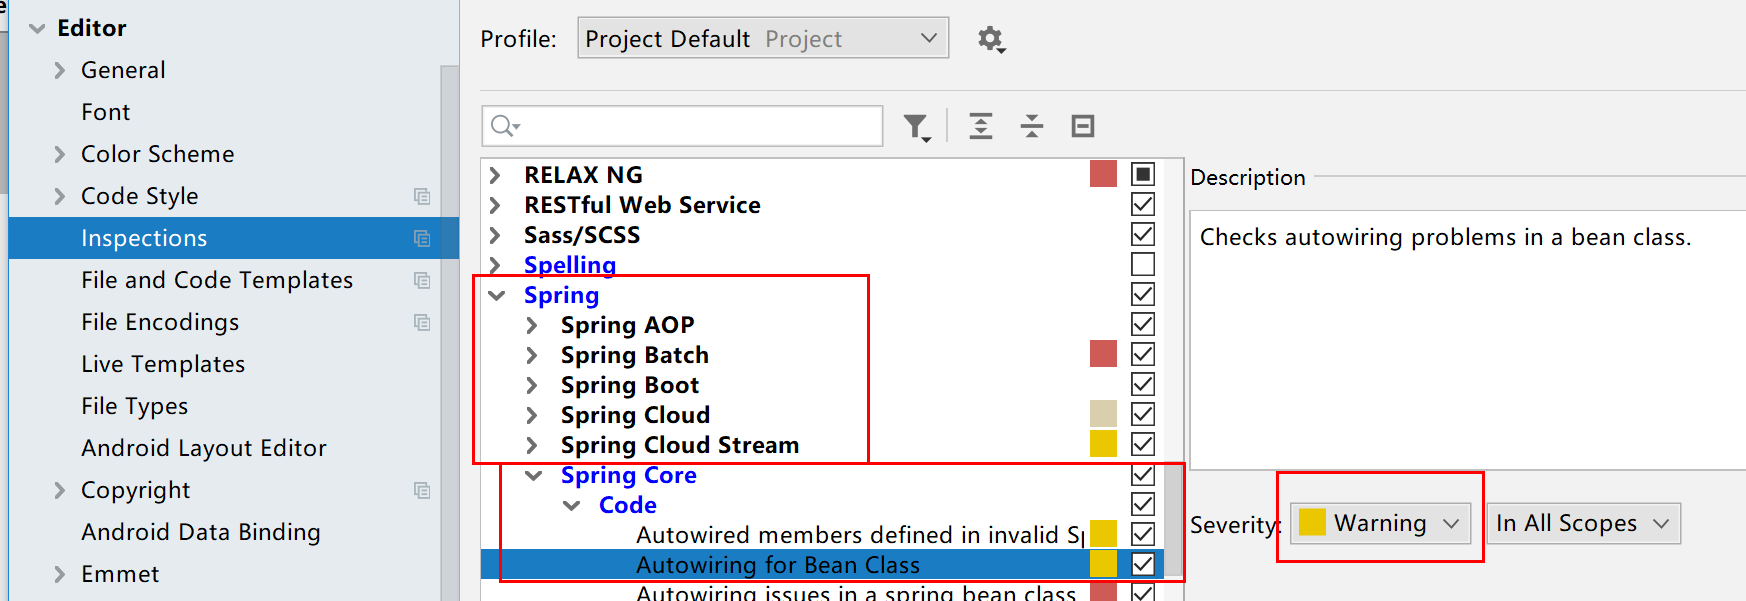Click the search magnifier icon in filter field
Image resolution: width=1746 pixels, height=601 pixels.
[505, 126]
